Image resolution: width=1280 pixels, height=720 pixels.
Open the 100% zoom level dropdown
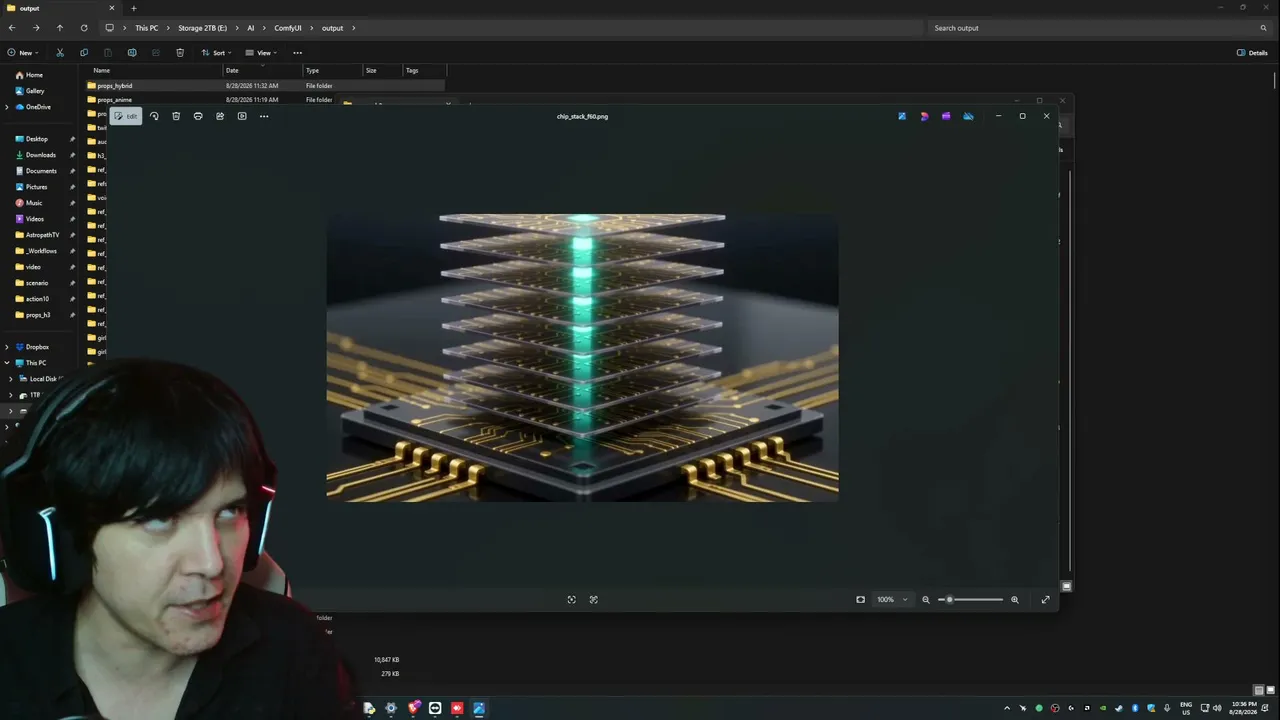(892, 600)
